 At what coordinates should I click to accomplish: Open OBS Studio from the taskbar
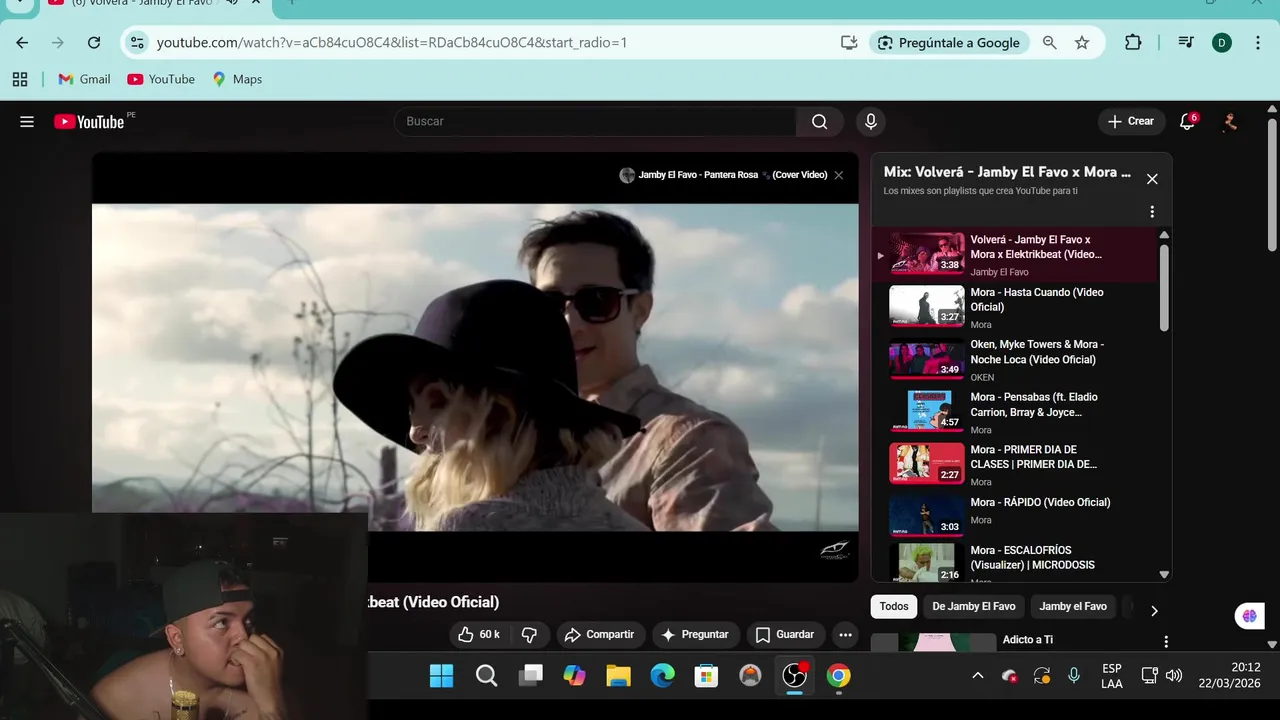(794, 676)
